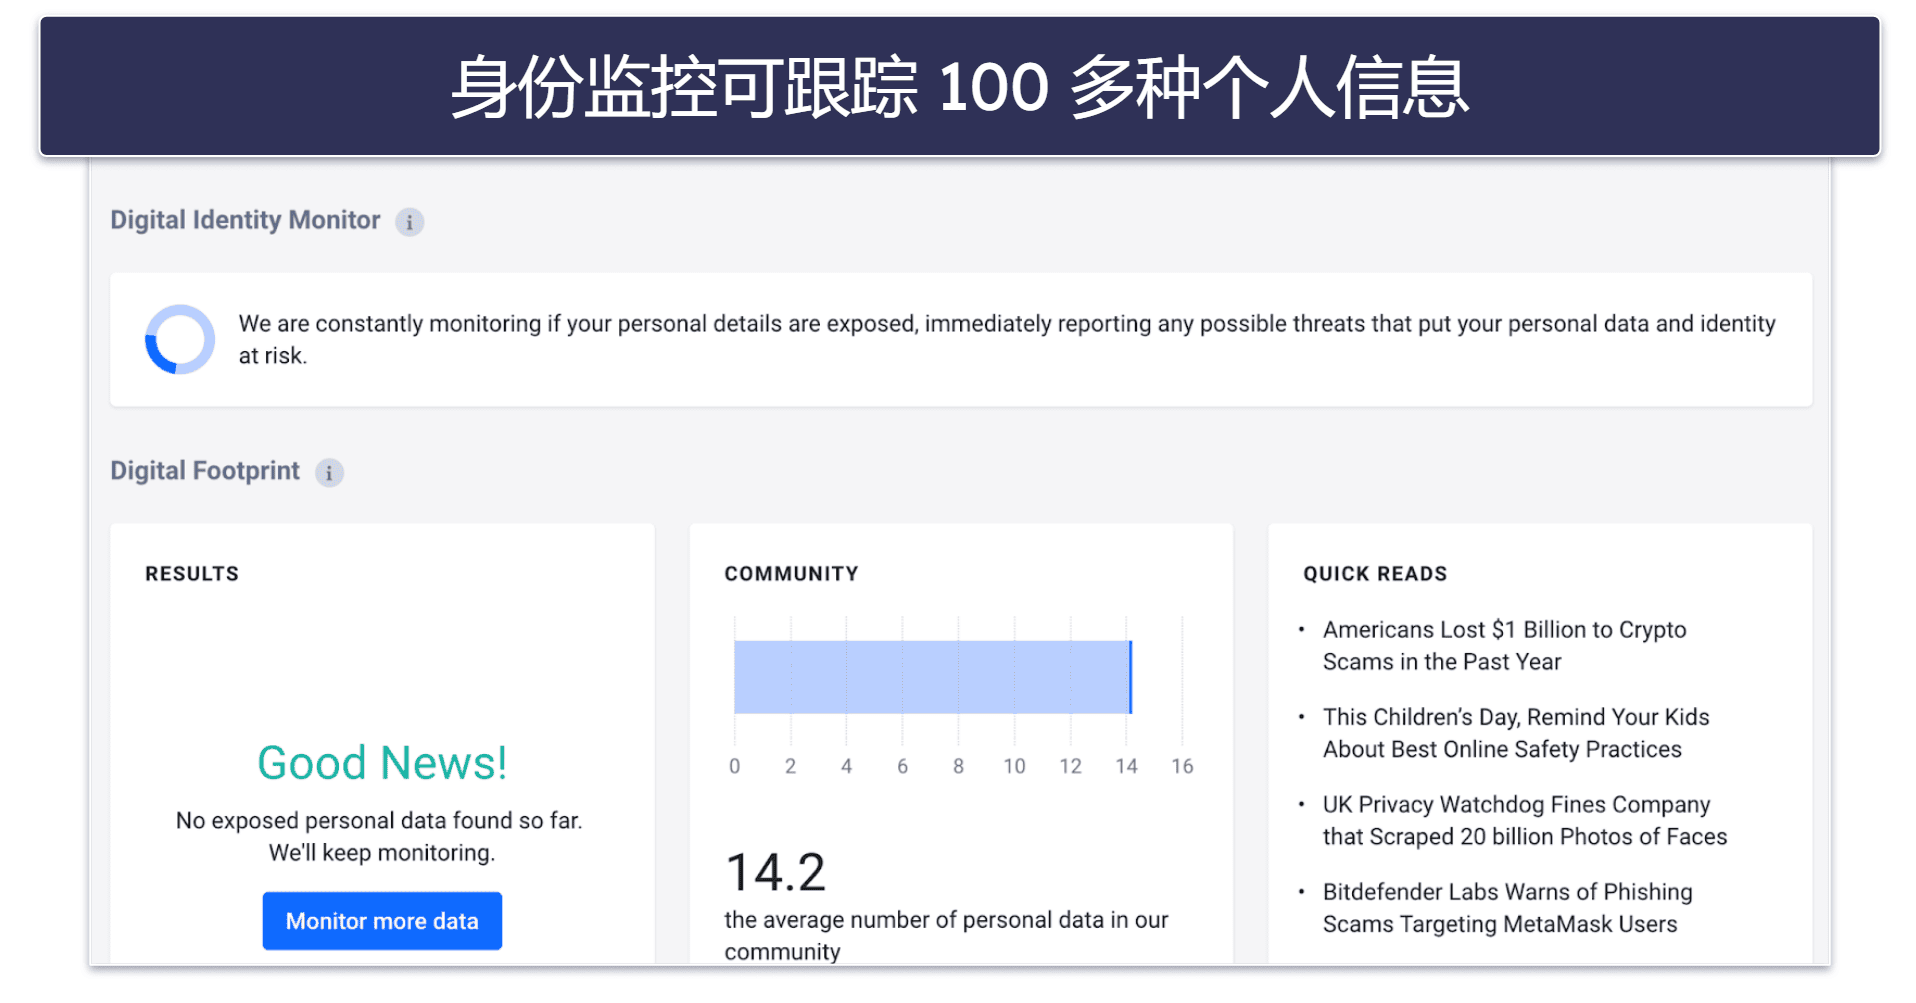Open Bitdefender Labs MetaMask phishing article
Image resolution: width=1916 pixels, height=1003 pixels.
click(x=1507, y=907)
